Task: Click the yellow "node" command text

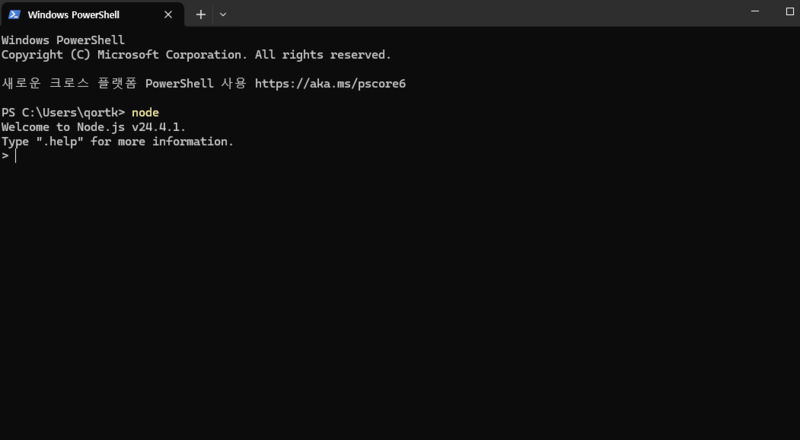Action: pyautogui.click(x=145, y=112)
